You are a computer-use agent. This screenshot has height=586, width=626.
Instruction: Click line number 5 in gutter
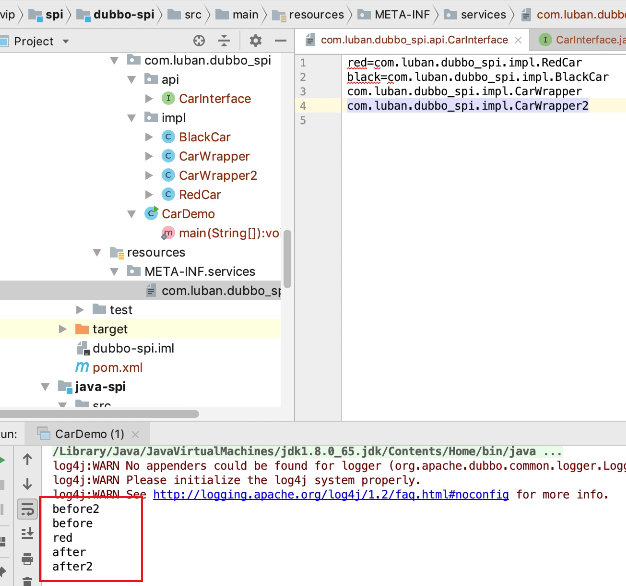303,120
